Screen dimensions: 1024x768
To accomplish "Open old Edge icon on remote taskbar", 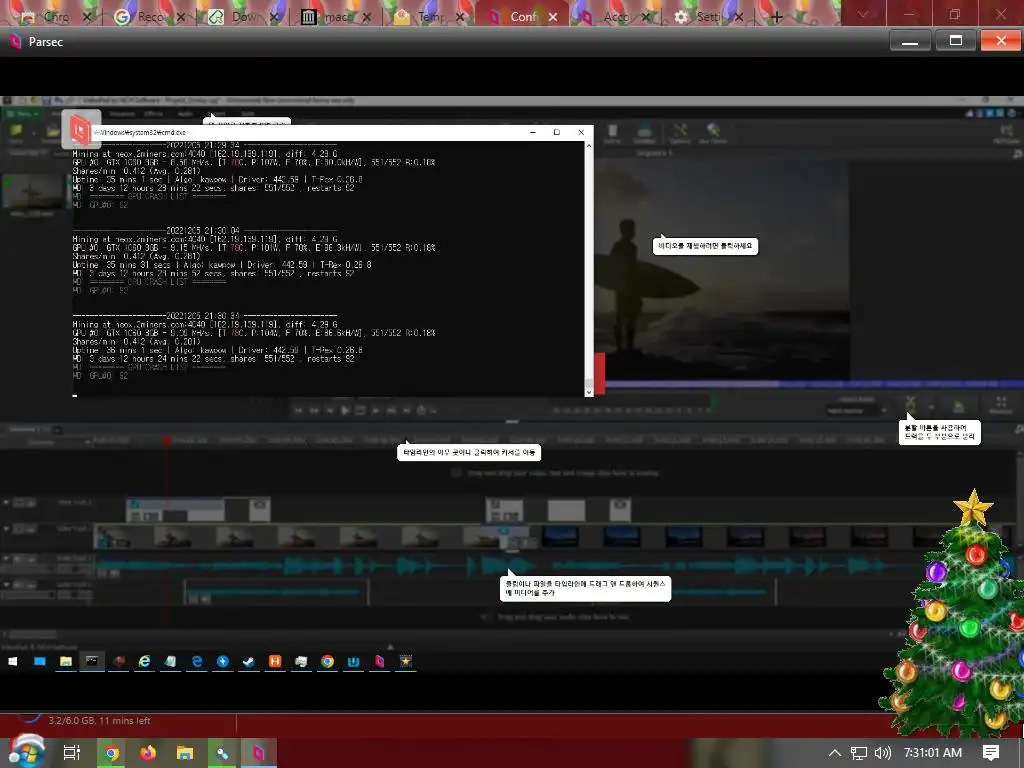I will click(x=197, y=662).
